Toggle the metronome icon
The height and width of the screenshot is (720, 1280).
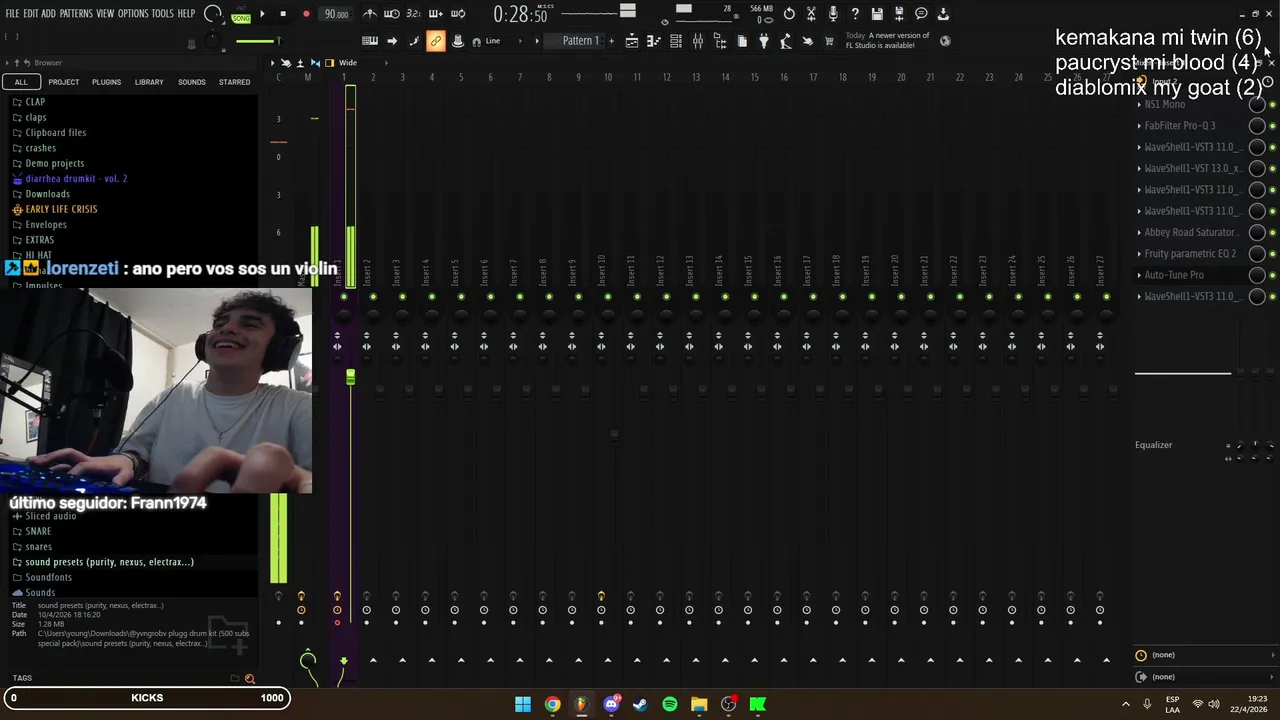coord(370,14)
